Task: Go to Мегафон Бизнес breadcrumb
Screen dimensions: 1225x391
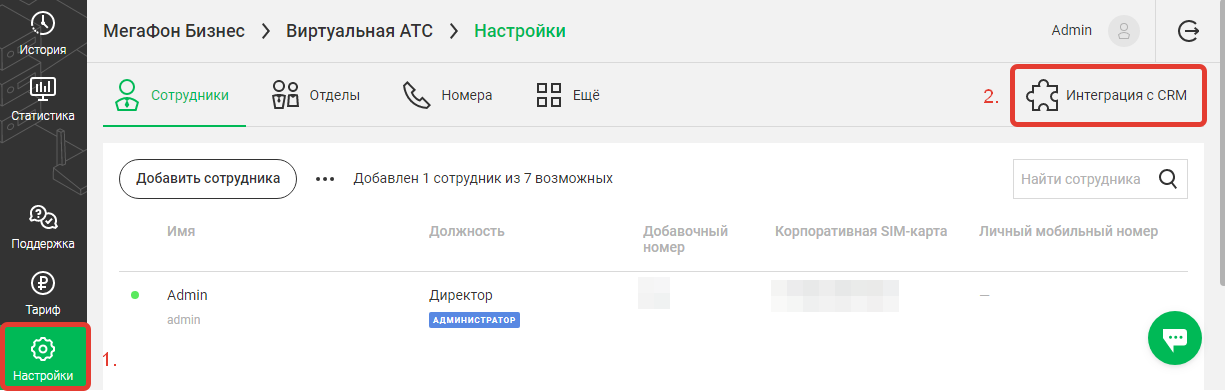Action: [x=174, y=31]
